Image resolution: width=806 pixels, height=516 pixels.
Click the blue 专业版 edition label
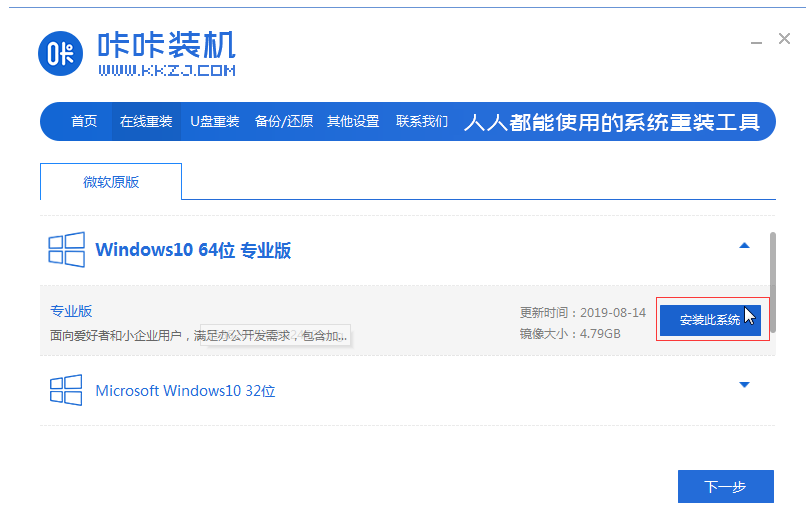[x=71, y=311]
